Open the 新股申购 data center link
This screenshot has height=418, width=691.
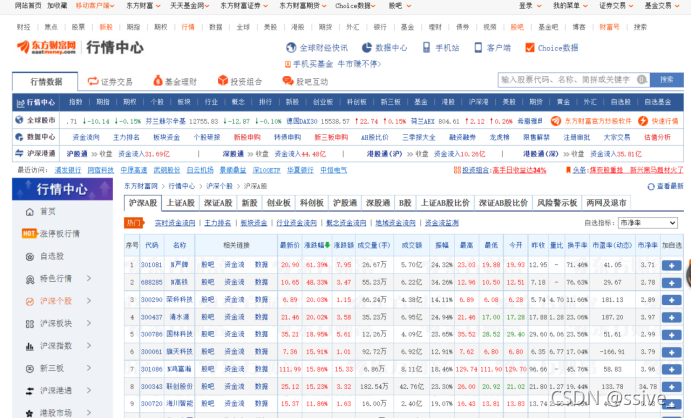(247, 137)
